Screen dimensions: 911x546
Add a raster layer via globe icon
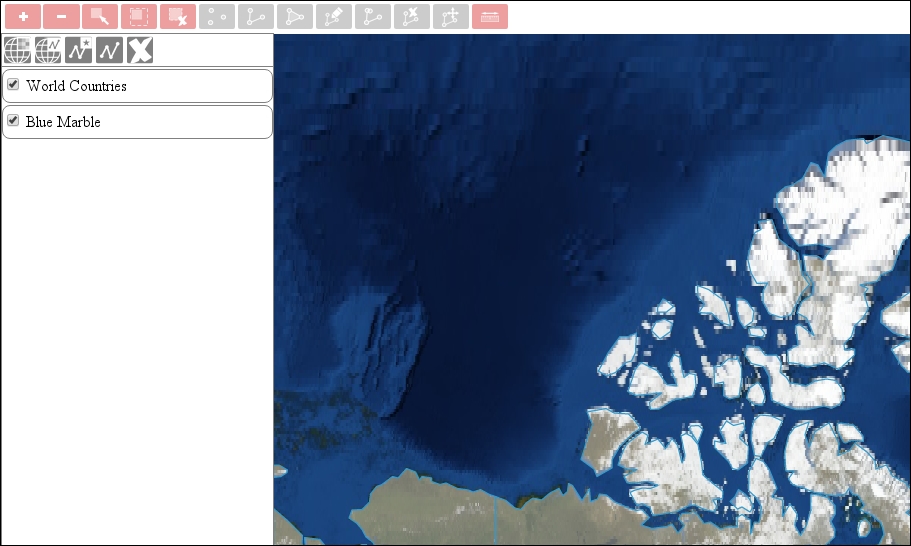(x=17, y=50)
